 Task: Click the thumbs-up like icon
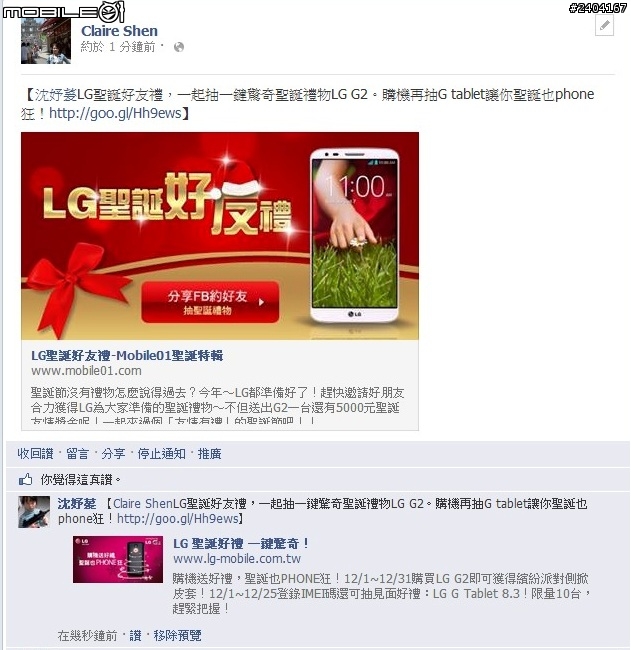click(x=25, y=480)
